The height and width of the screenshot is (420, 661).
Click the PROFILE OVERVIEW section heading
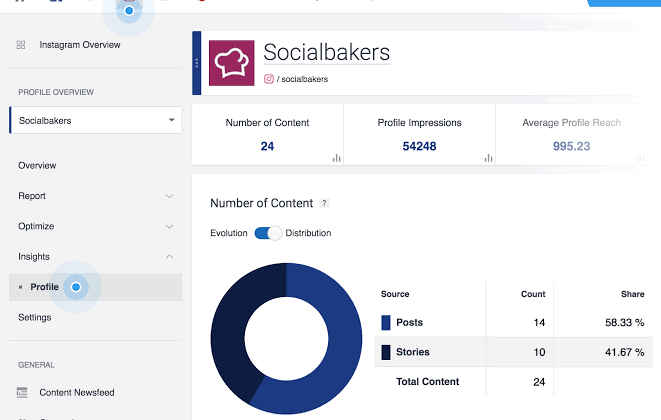pos(56,92)
